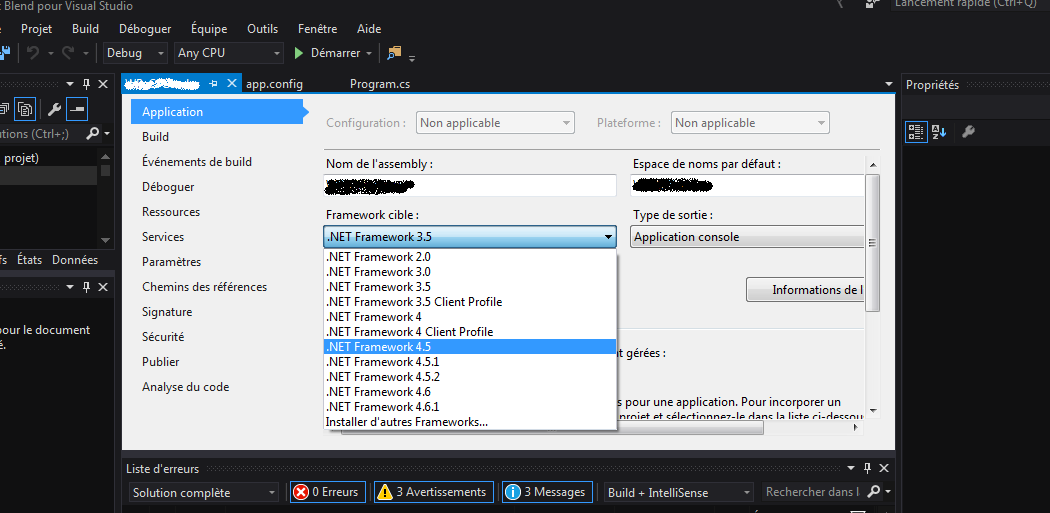Click the green Démarrer play icon
Viewport: 1050px width, 513px height.
pyautogui.click(x=299, y=53)
